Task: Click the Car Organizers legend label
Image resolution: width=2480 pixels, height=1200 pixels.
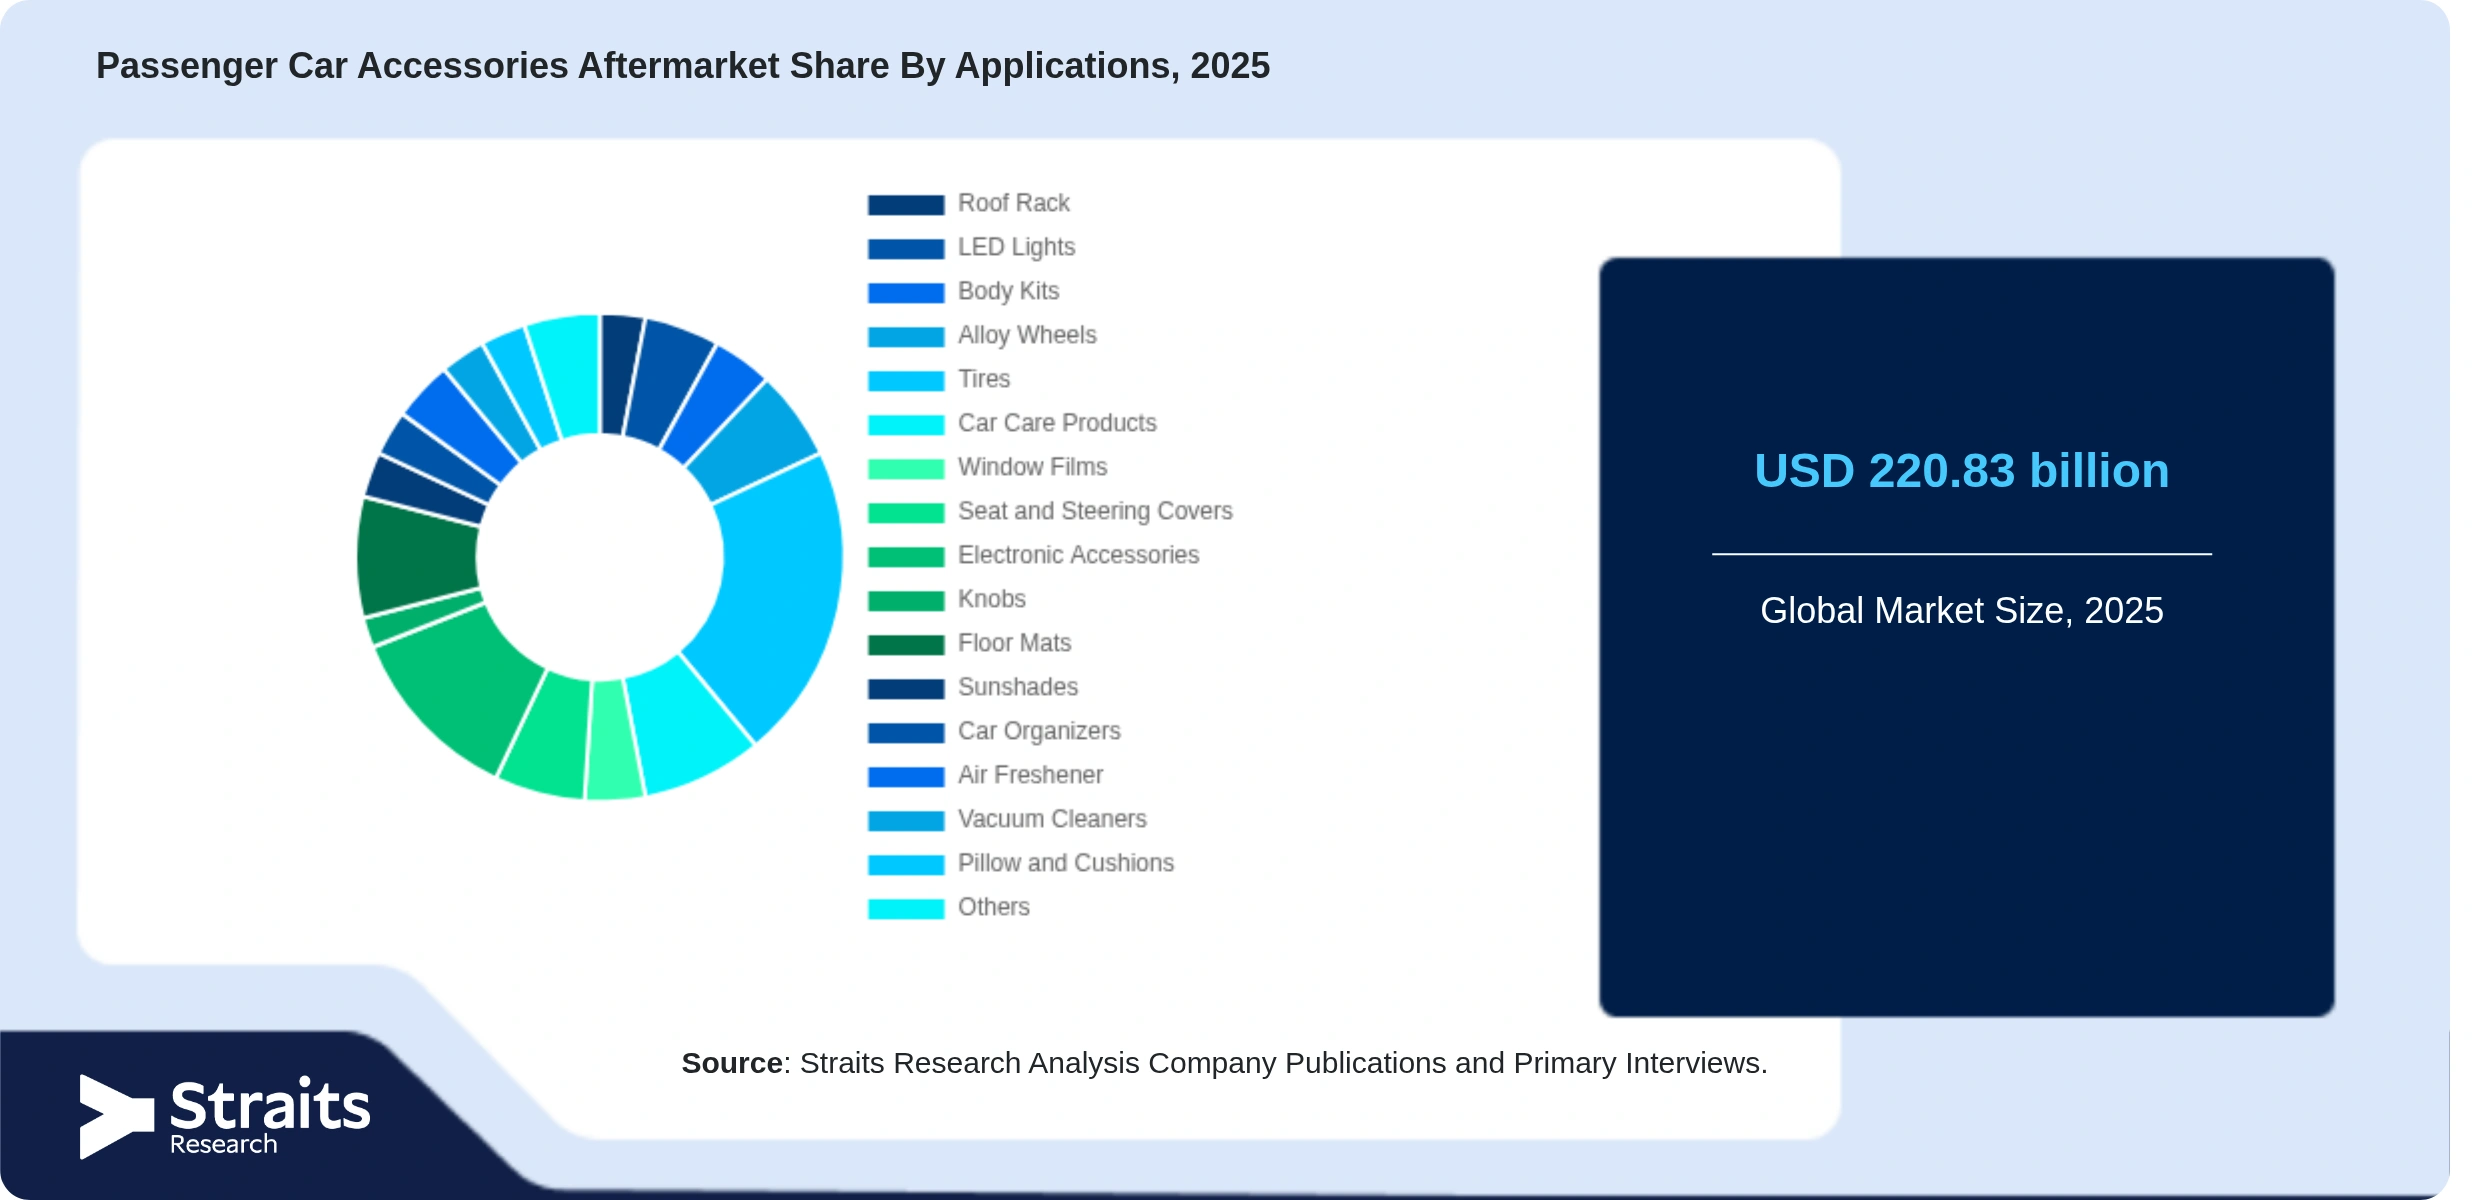Action: (1039, 731)
